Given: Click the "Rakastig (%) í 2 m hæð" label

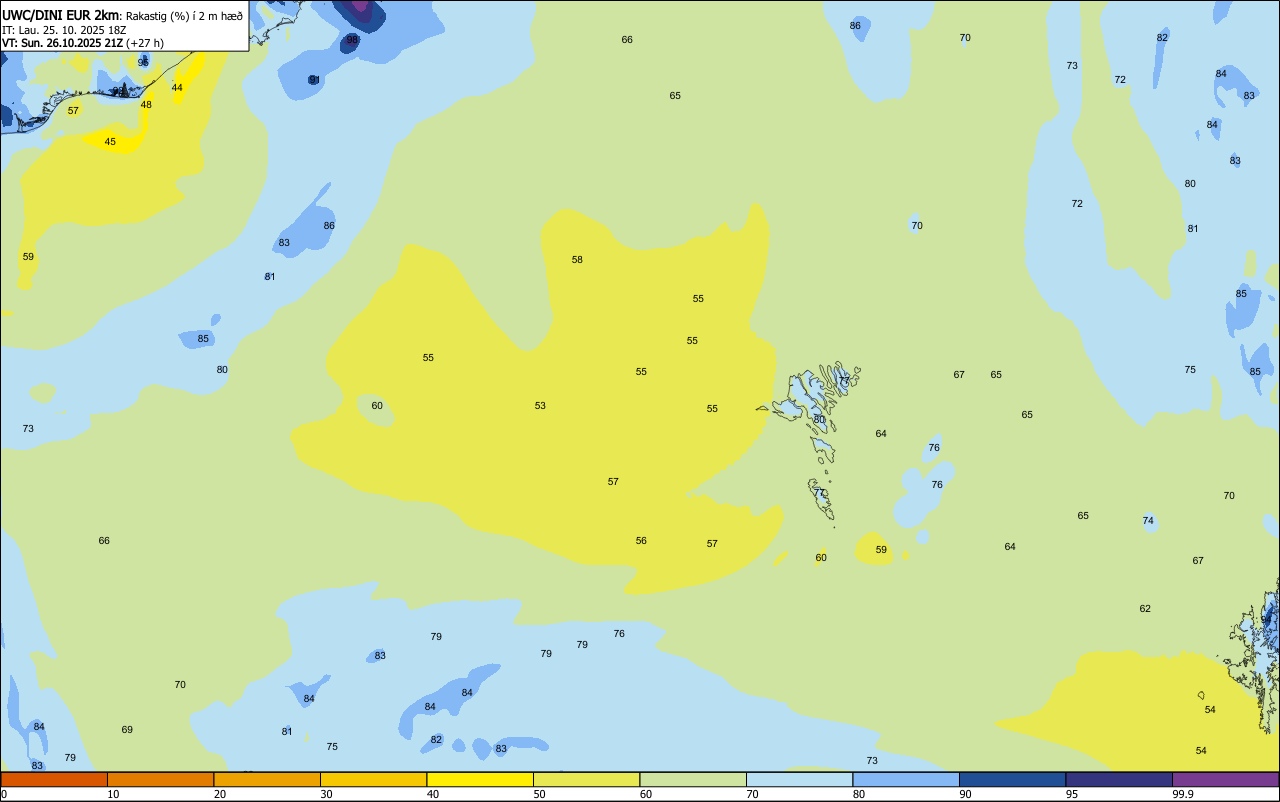Looking at the screenshot, I should click(x=184, y=16).
